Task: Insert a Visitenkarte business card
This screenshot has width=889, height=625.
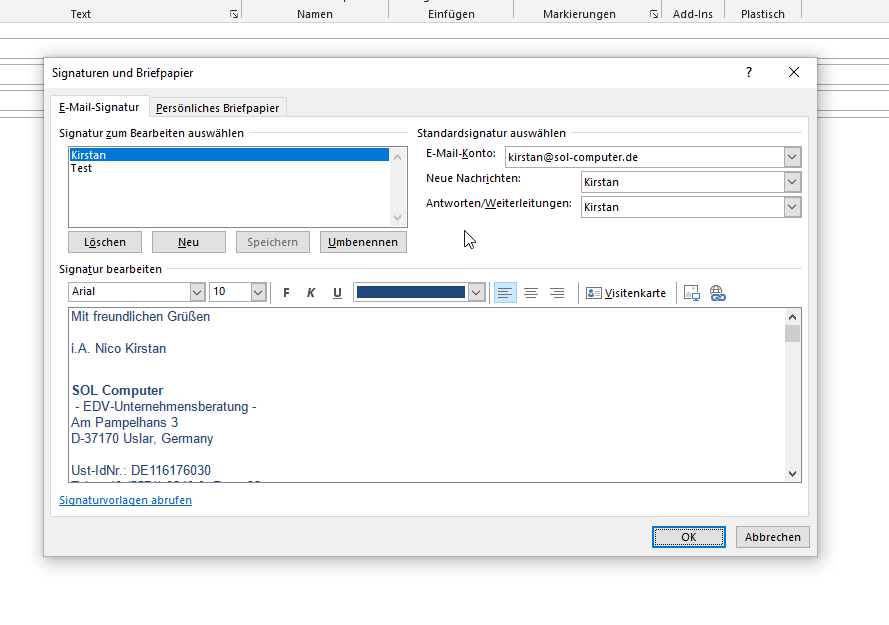Action: 626,293
